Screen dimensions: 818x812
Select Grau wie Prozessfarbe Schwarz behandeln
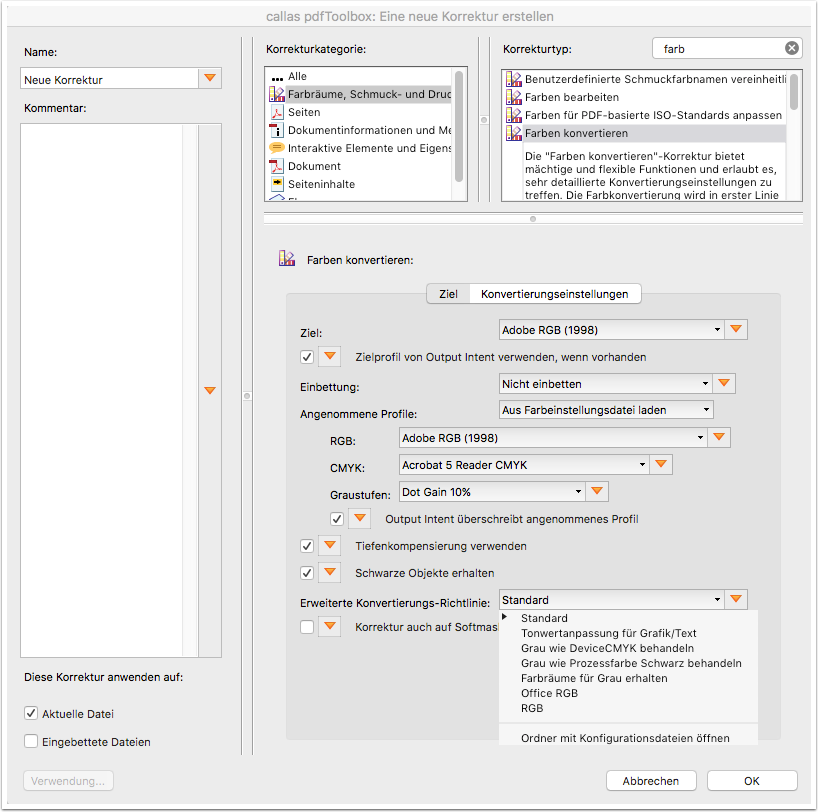(x=628, y=663)
